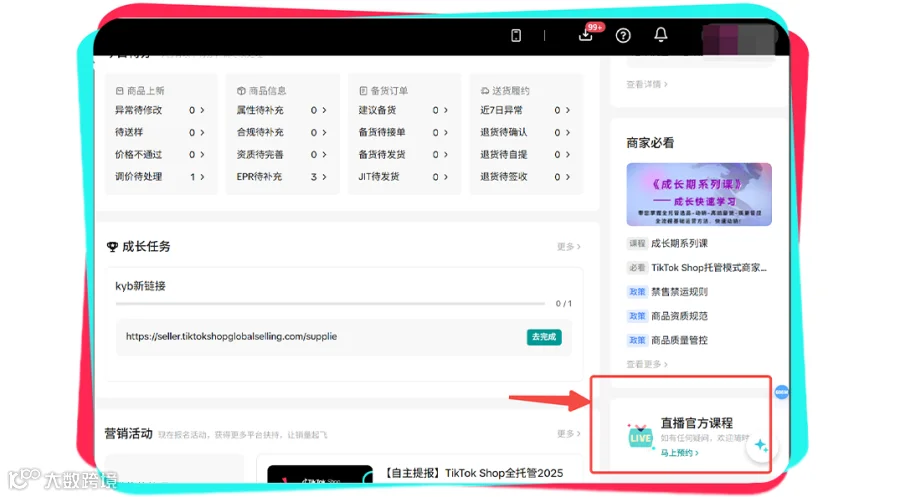900x497 pixels.
Task: Click 马上预约 link under 直播官方课程
Action: pos(679,453)
